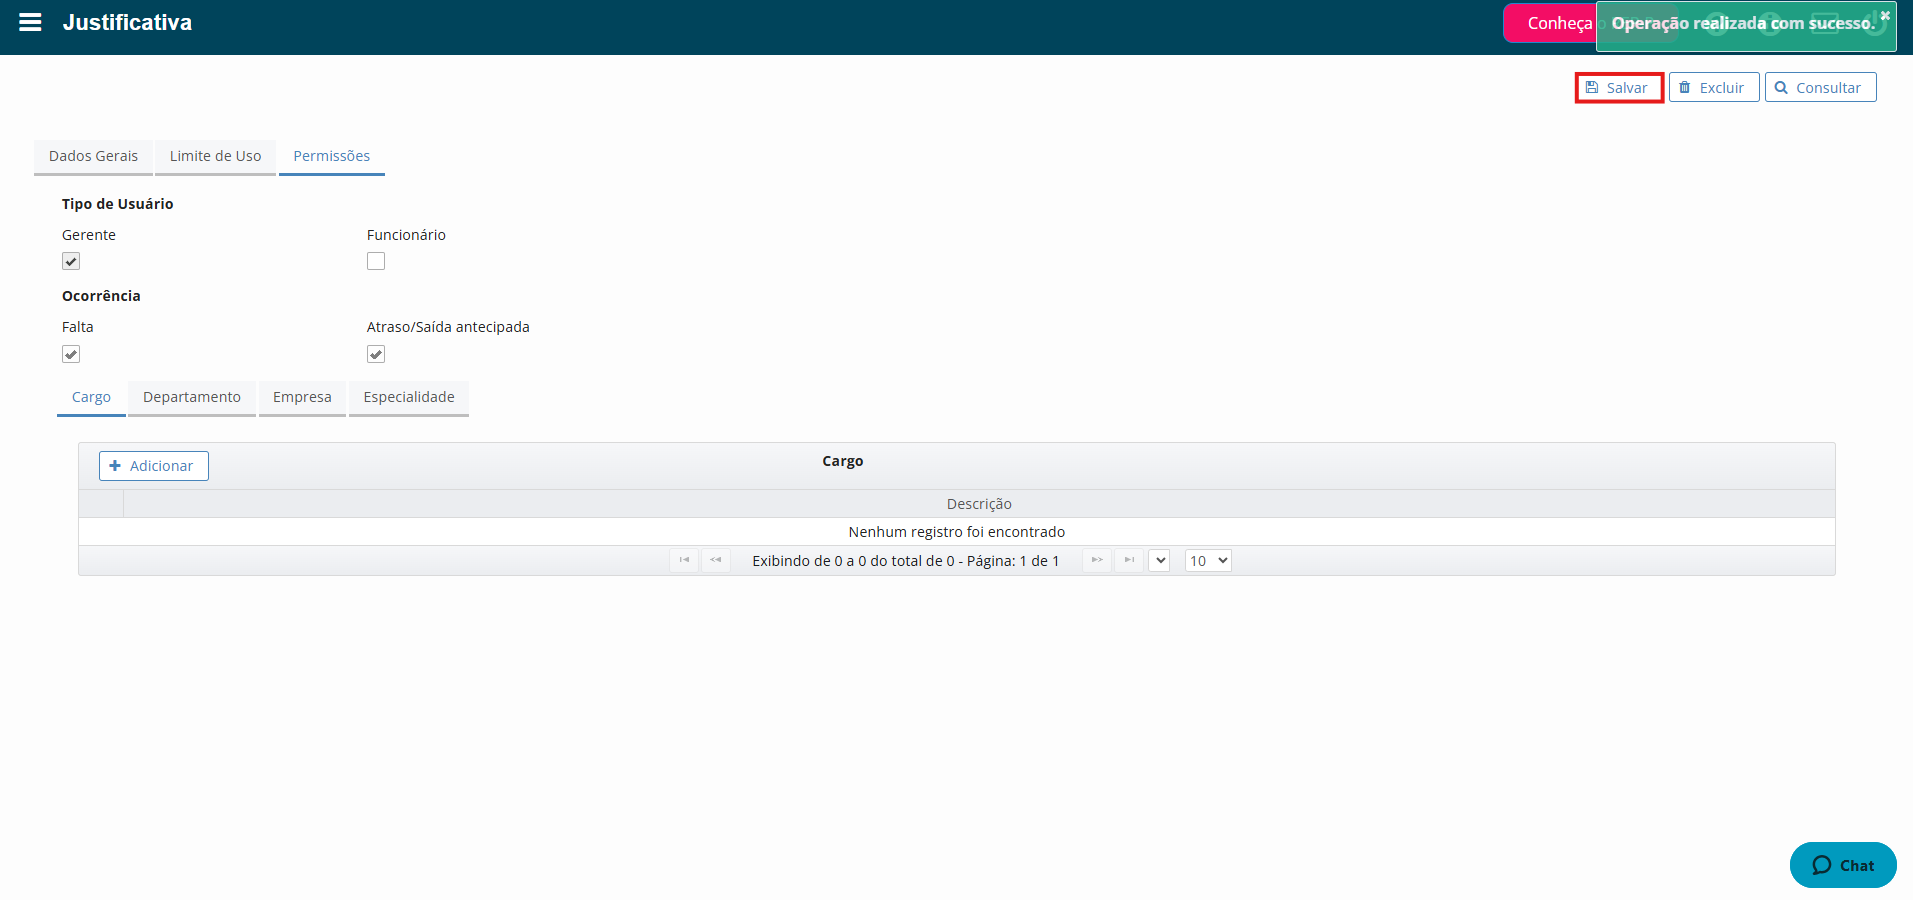Check the Funcionário checkbox
Screen dimensions: 1913x900
coord(376,261)
